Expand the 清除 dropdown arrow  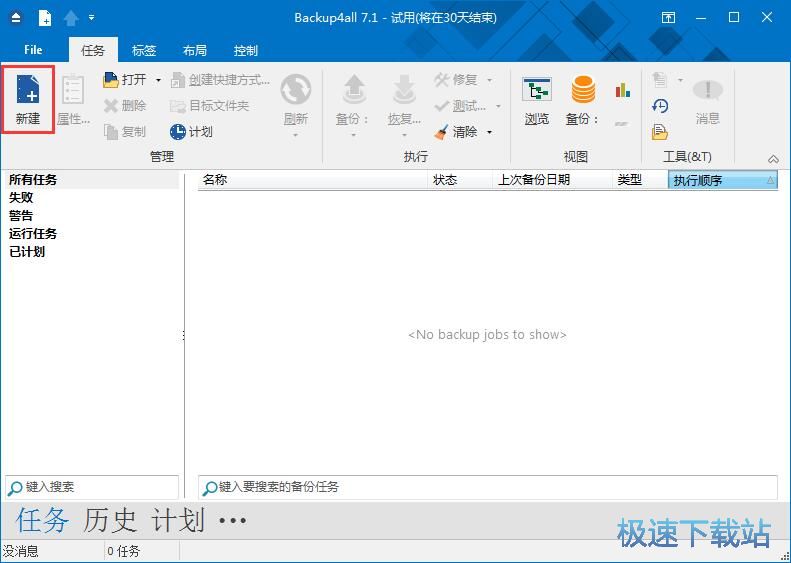tap(489, 133)
